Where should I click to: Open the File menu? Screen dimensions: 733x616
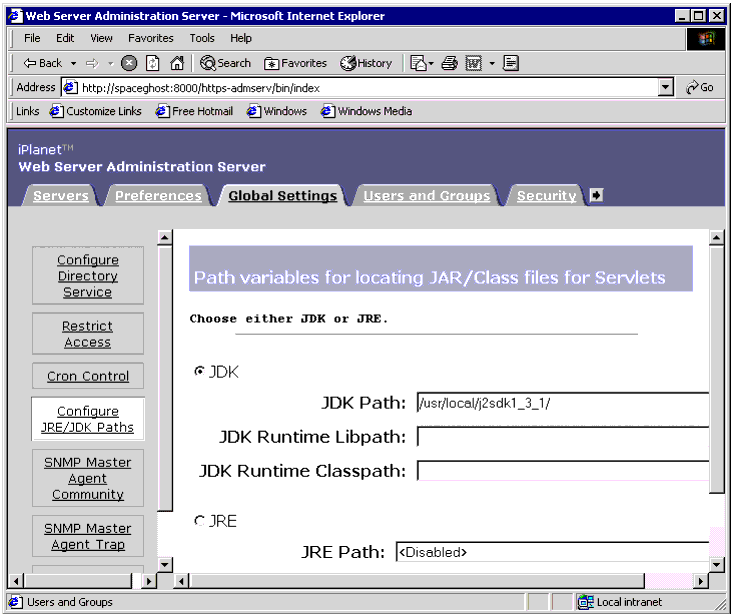point(32,38)
